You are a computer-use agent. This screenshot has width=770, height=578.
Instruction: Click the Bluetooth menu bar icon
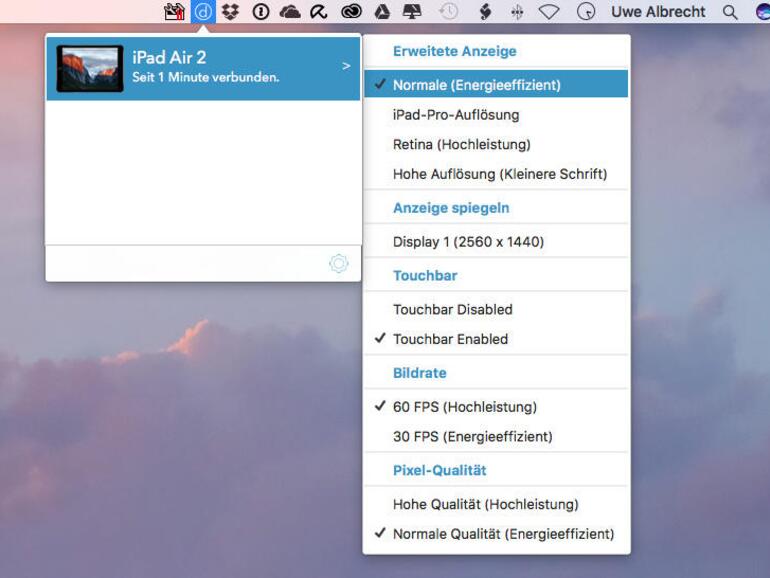[517, 12]
